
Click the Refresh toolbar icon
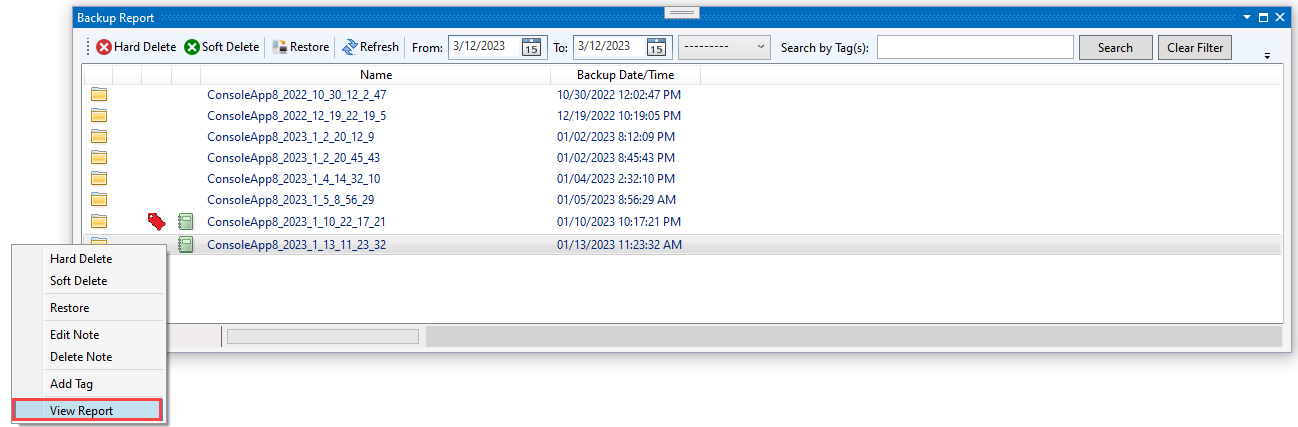(x=350, y=47)
